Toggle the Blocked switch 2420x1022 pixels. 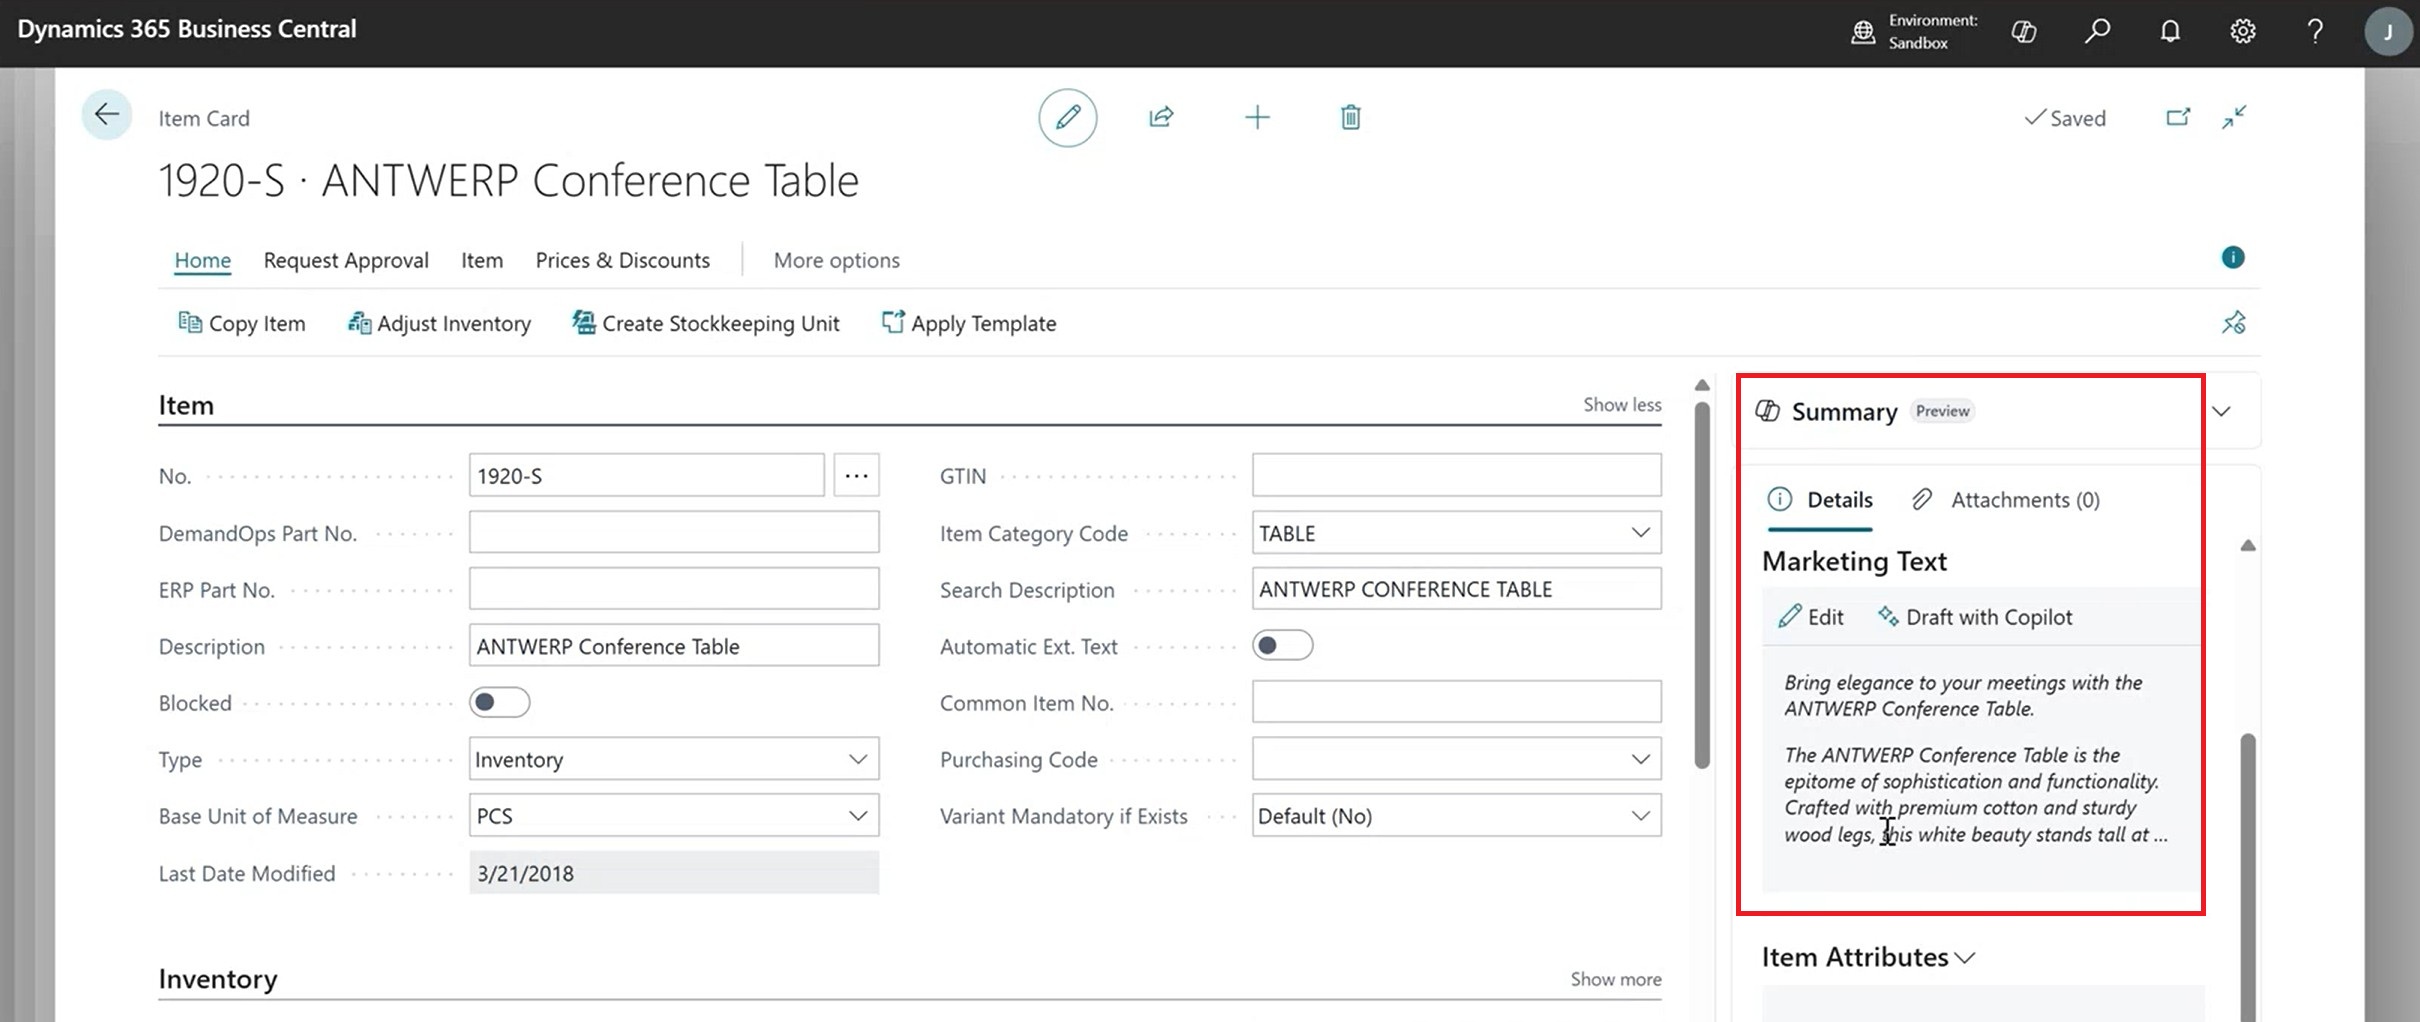click(499, 703)
